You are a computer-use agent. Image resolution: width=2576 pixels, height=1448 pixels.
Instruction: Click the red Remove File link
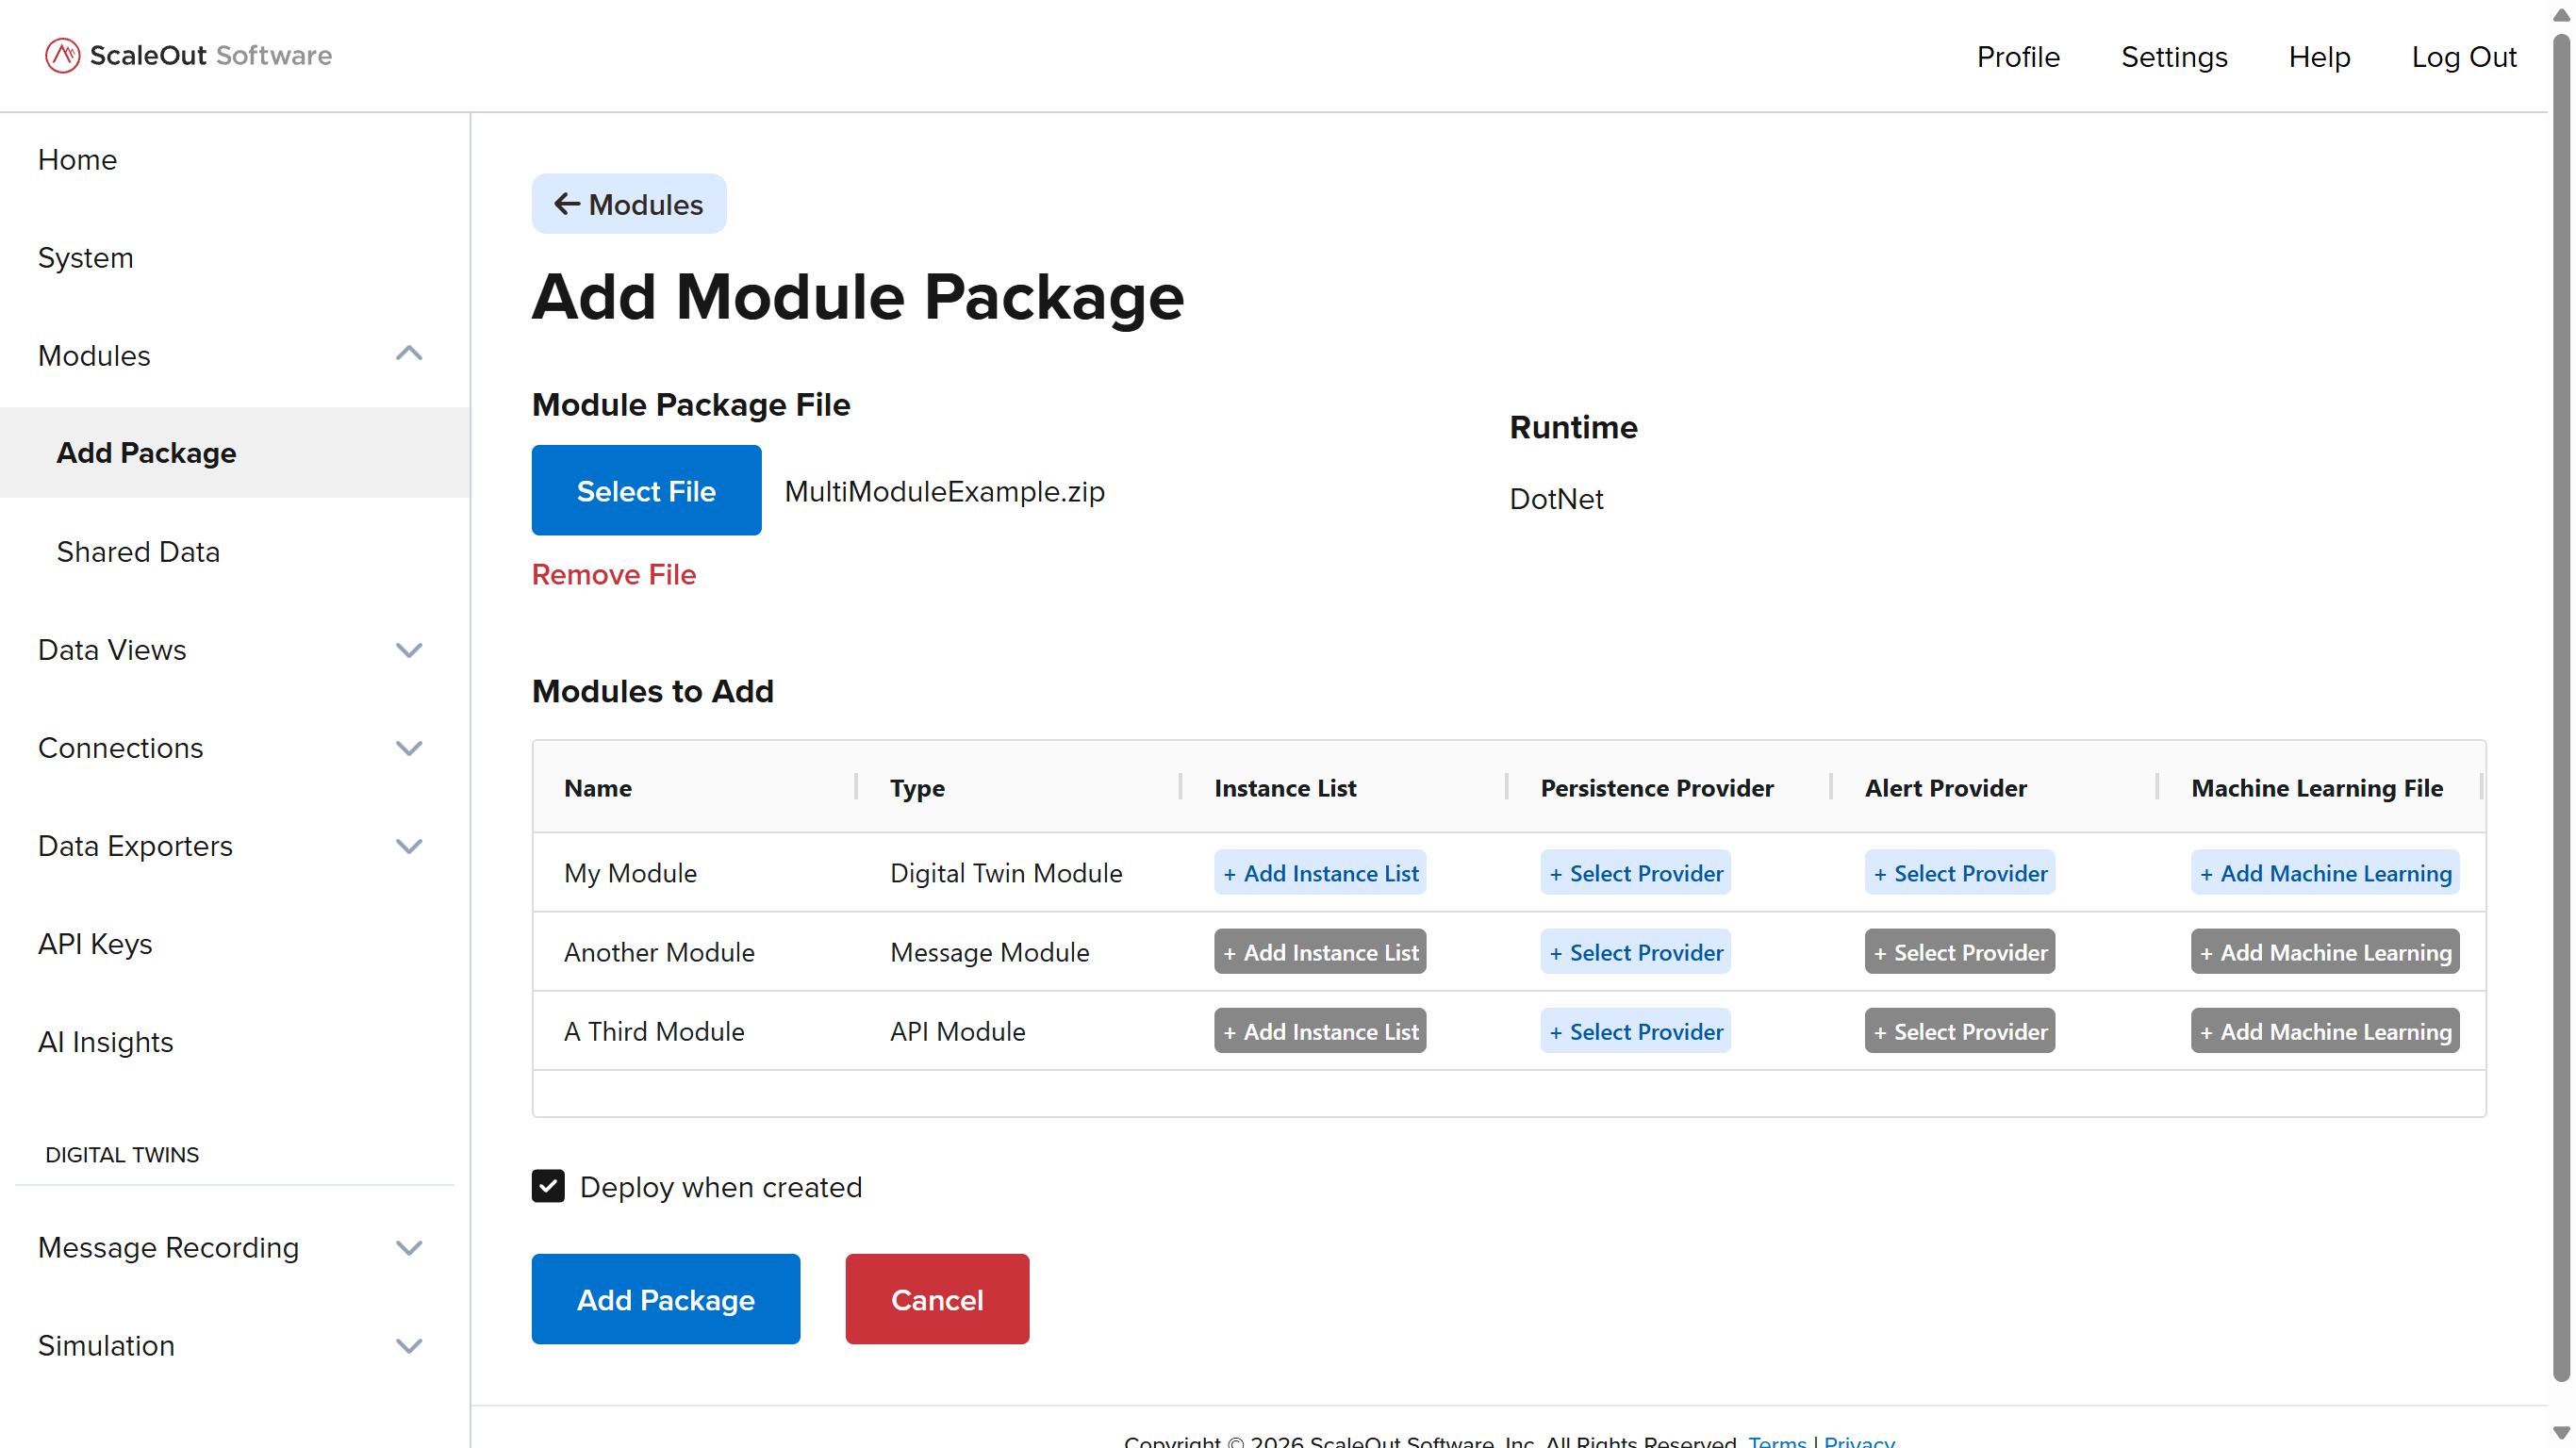[x=614, y=574]
